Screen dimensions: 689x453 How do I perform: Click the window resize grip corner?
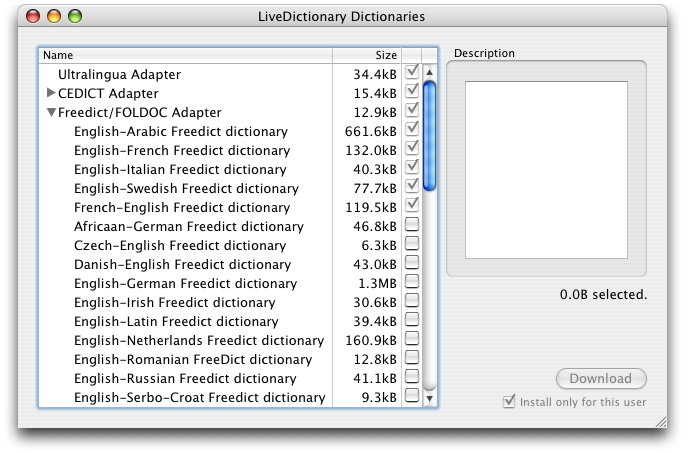click(660, 422)
